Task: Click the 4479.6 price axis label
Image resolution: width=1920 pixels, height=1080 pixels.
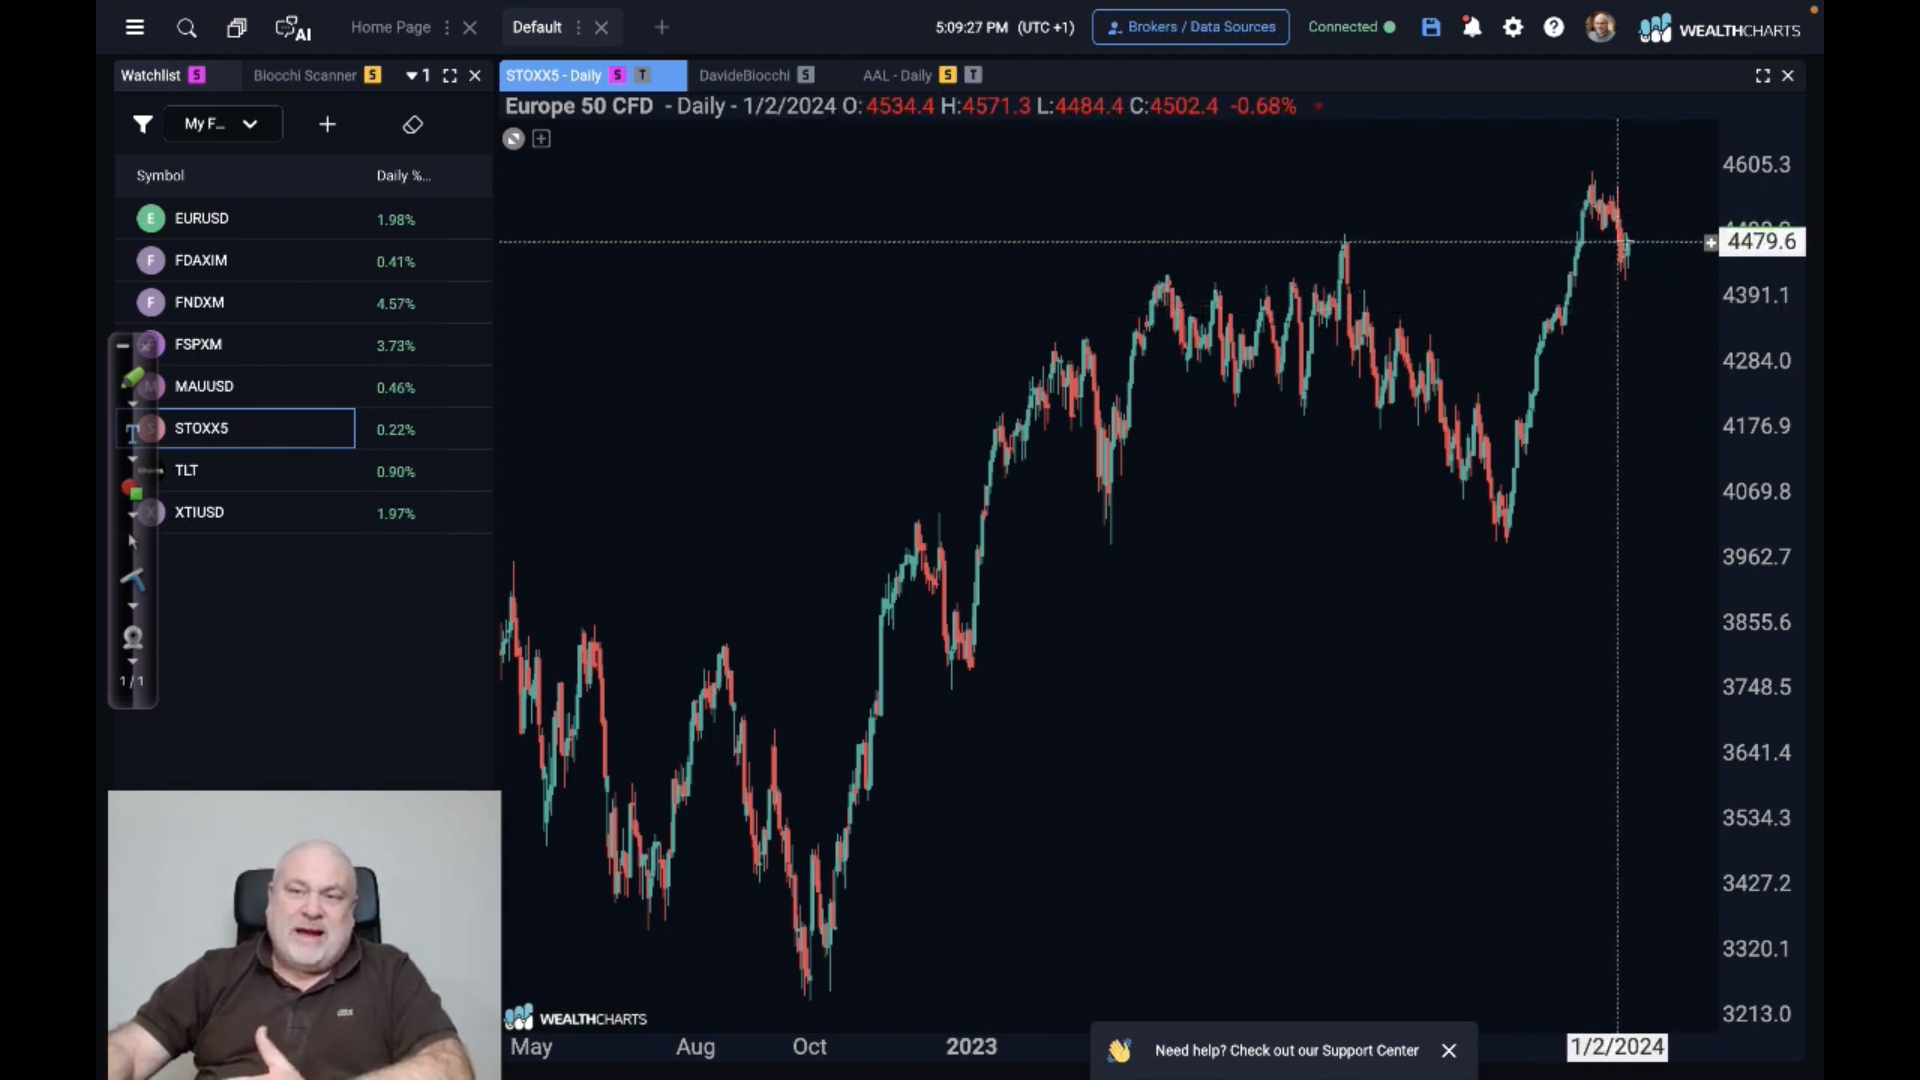Action: click(1762, 242)
